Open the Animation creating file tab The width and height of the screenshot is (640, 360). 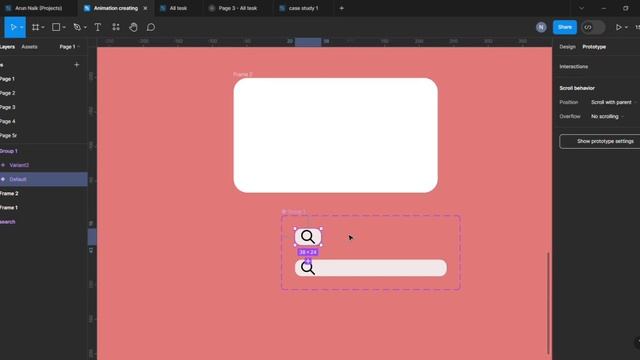point(116,8)
